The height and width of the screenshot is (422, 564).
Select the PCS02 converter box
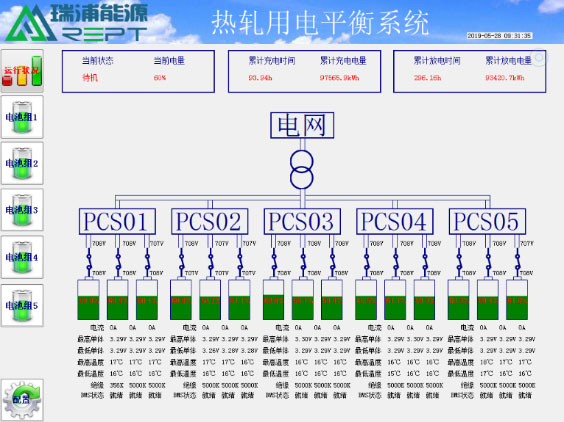click(x=210, y=221)
